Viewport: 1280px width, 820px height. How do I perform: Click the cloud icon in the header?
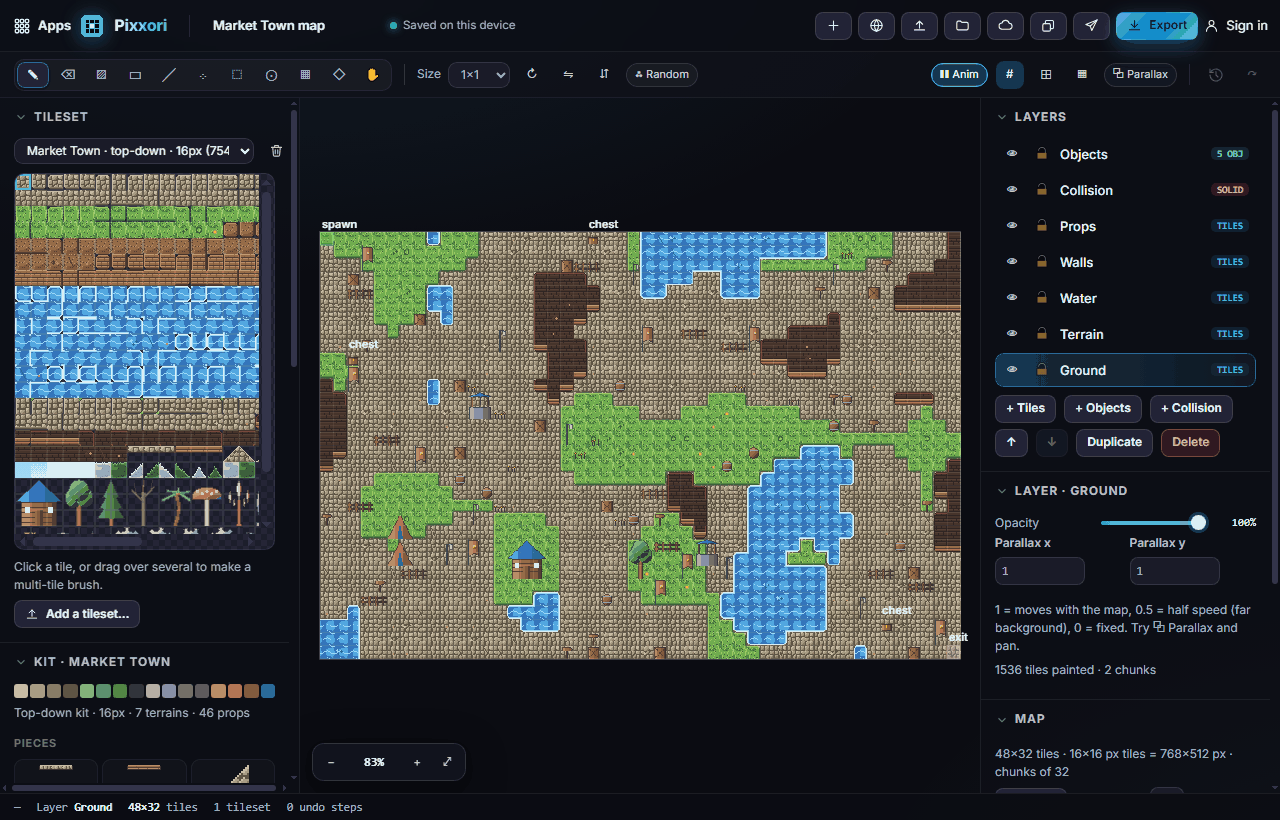1005,26
